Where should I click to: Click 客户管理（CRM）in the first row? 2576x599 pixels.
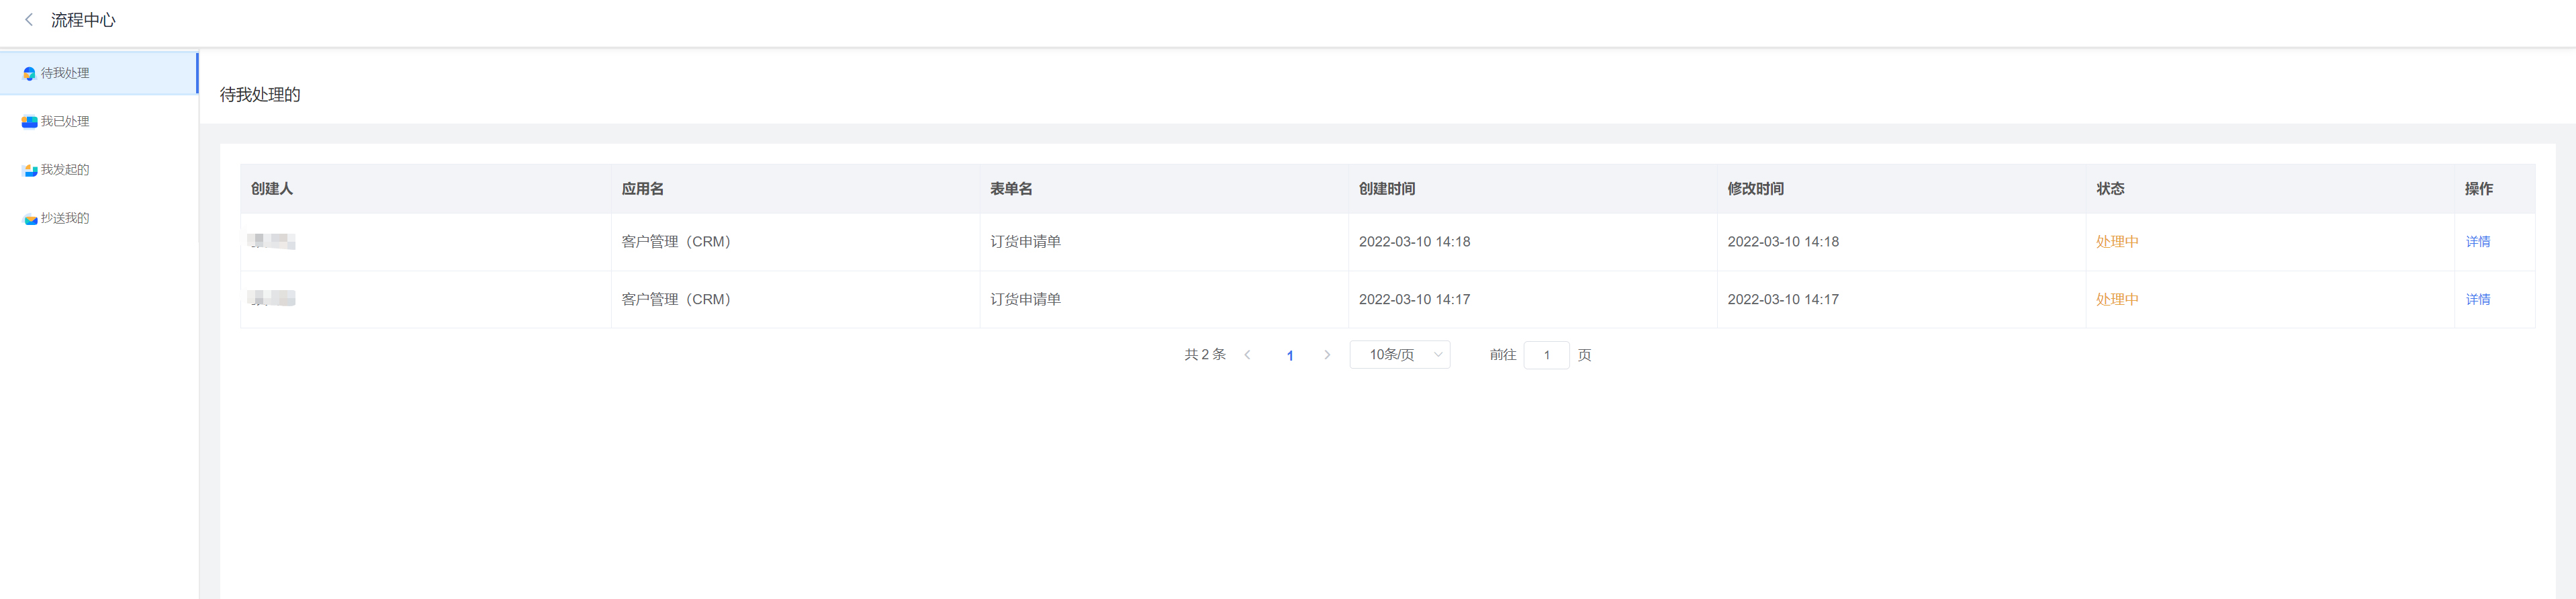[676, 242]
